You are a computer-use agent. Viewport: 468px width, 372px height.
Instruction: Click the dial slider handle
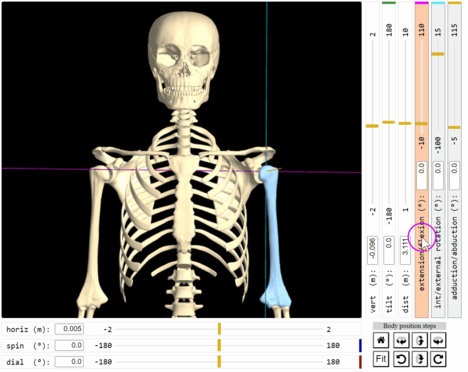coord(219,362)
